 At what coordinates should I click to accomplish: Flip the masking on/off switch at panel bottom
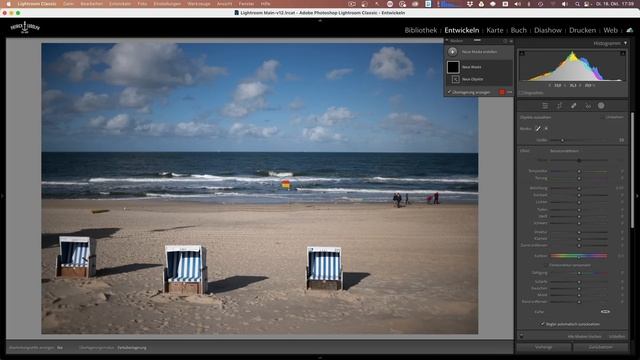(x=521, y=336)
